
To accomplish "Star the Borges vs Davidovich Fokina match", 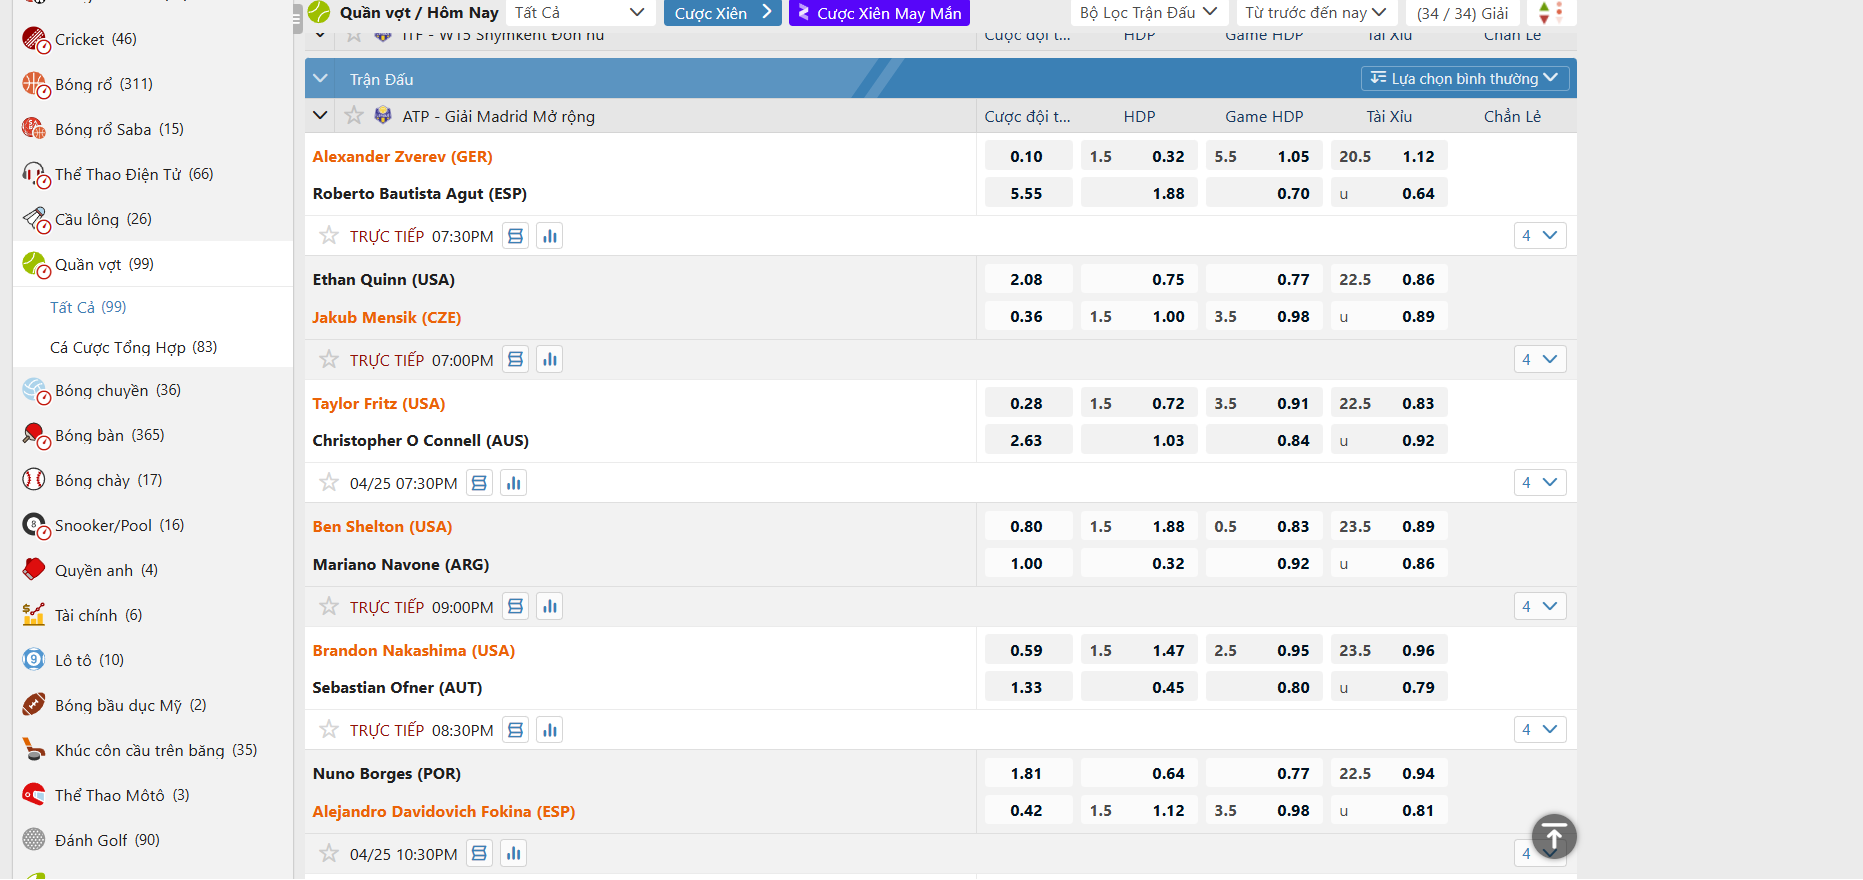I will pos(329,854).
